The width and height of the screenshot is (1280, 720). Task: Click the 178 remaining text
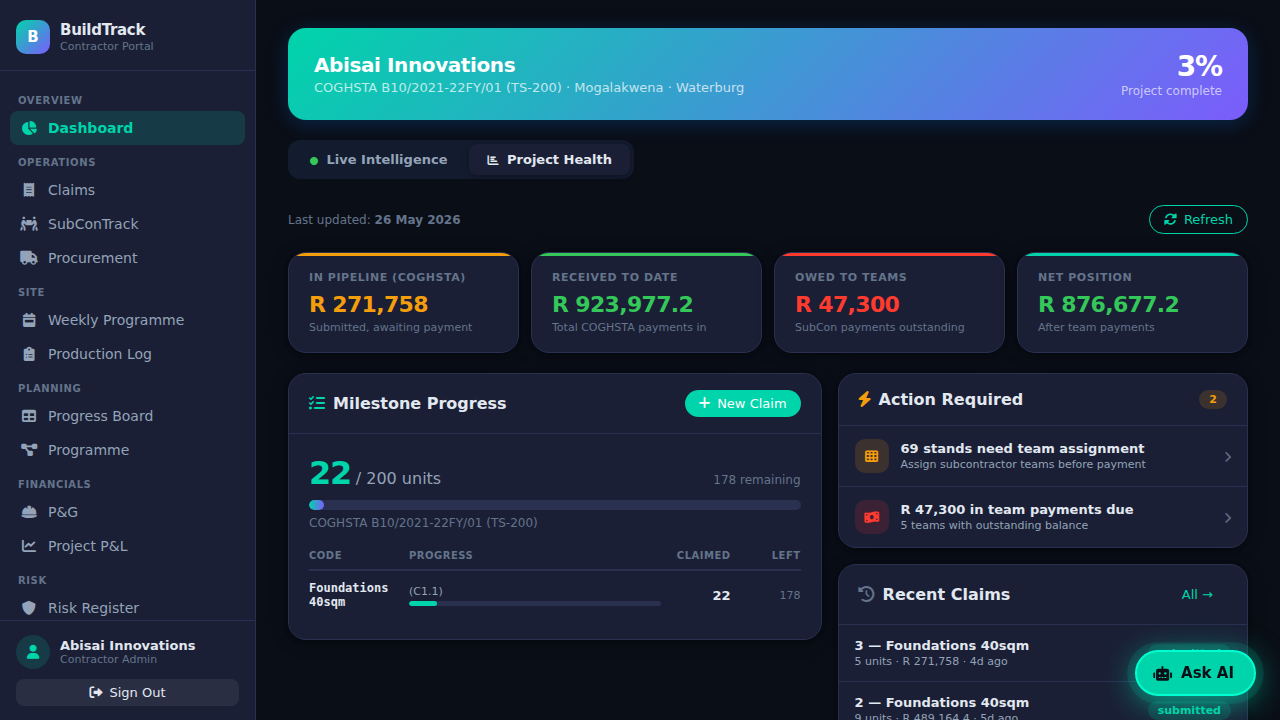tap(757, 480)
